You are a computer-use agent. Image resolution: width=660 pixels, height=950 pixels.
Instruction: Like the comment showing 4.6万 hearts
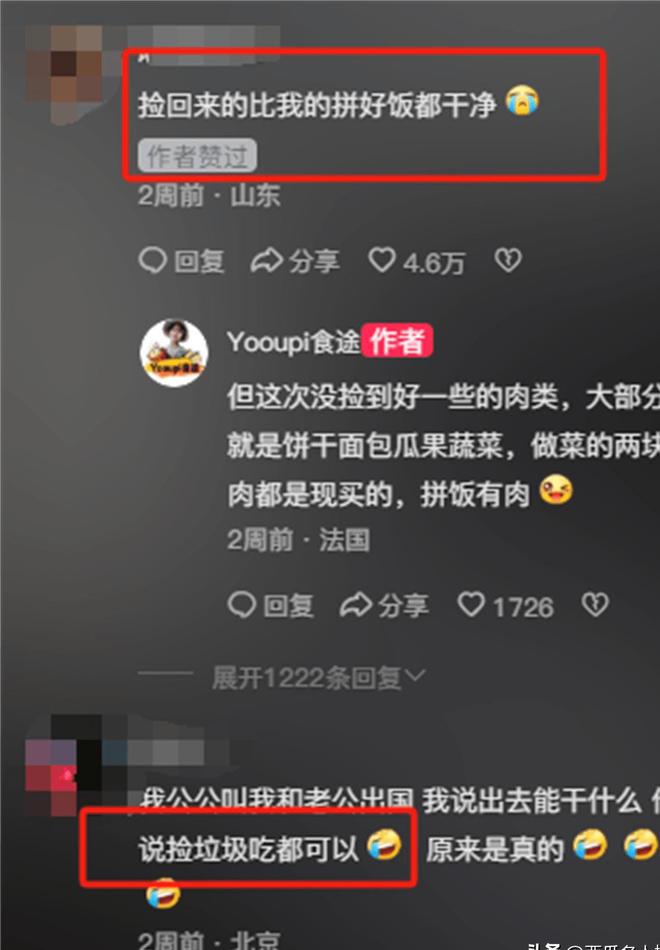(416, 262)
